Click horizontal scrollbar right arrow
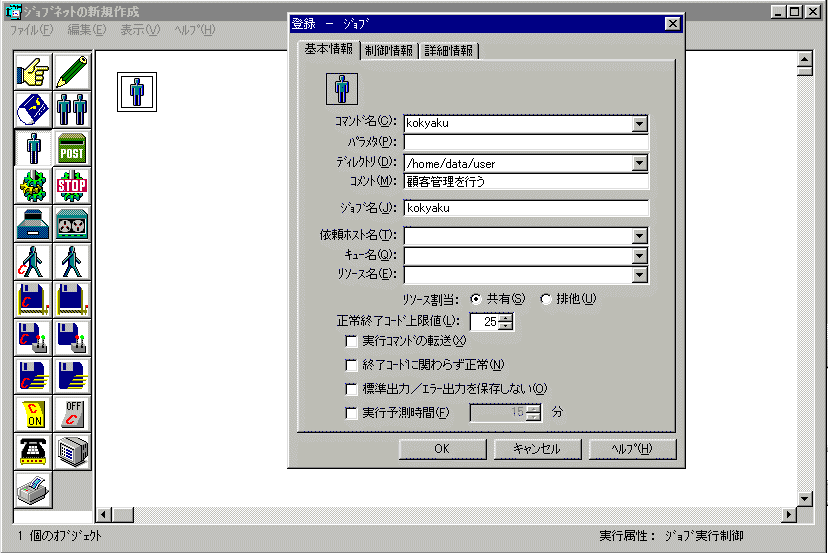Screen dimensions: 828x553 (789, 514)
